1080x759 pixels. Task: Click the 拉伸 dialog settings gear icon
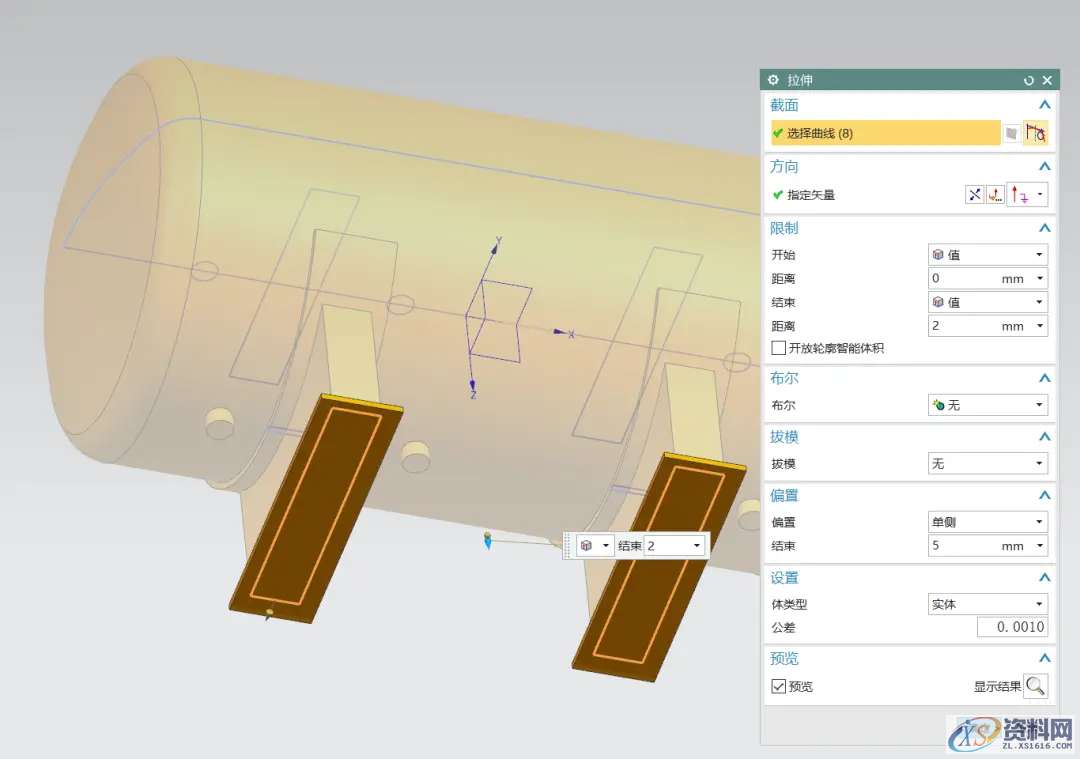click(773, 80)
